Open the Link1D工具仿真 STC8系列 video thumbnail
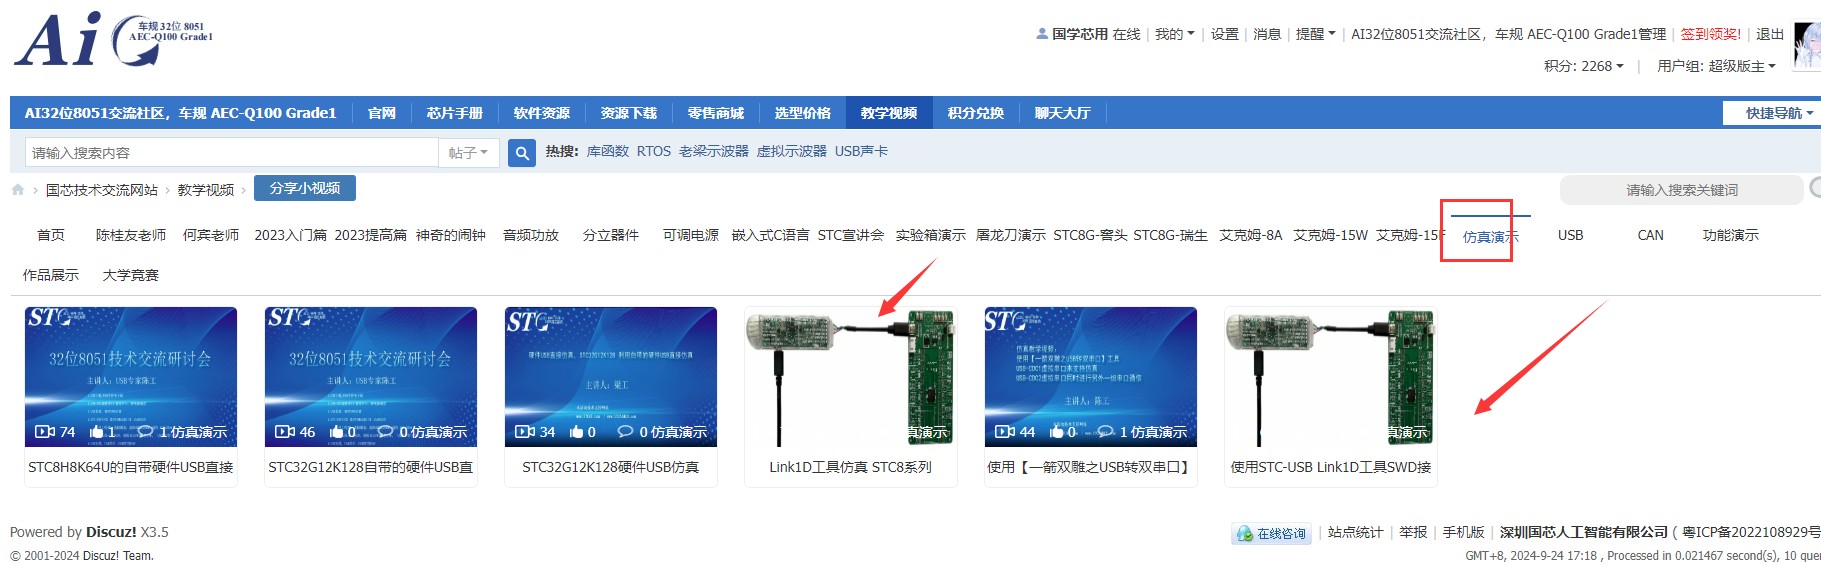Viewport: 1821px width, 565px height. pyautogui.click(x=851, y=377)
